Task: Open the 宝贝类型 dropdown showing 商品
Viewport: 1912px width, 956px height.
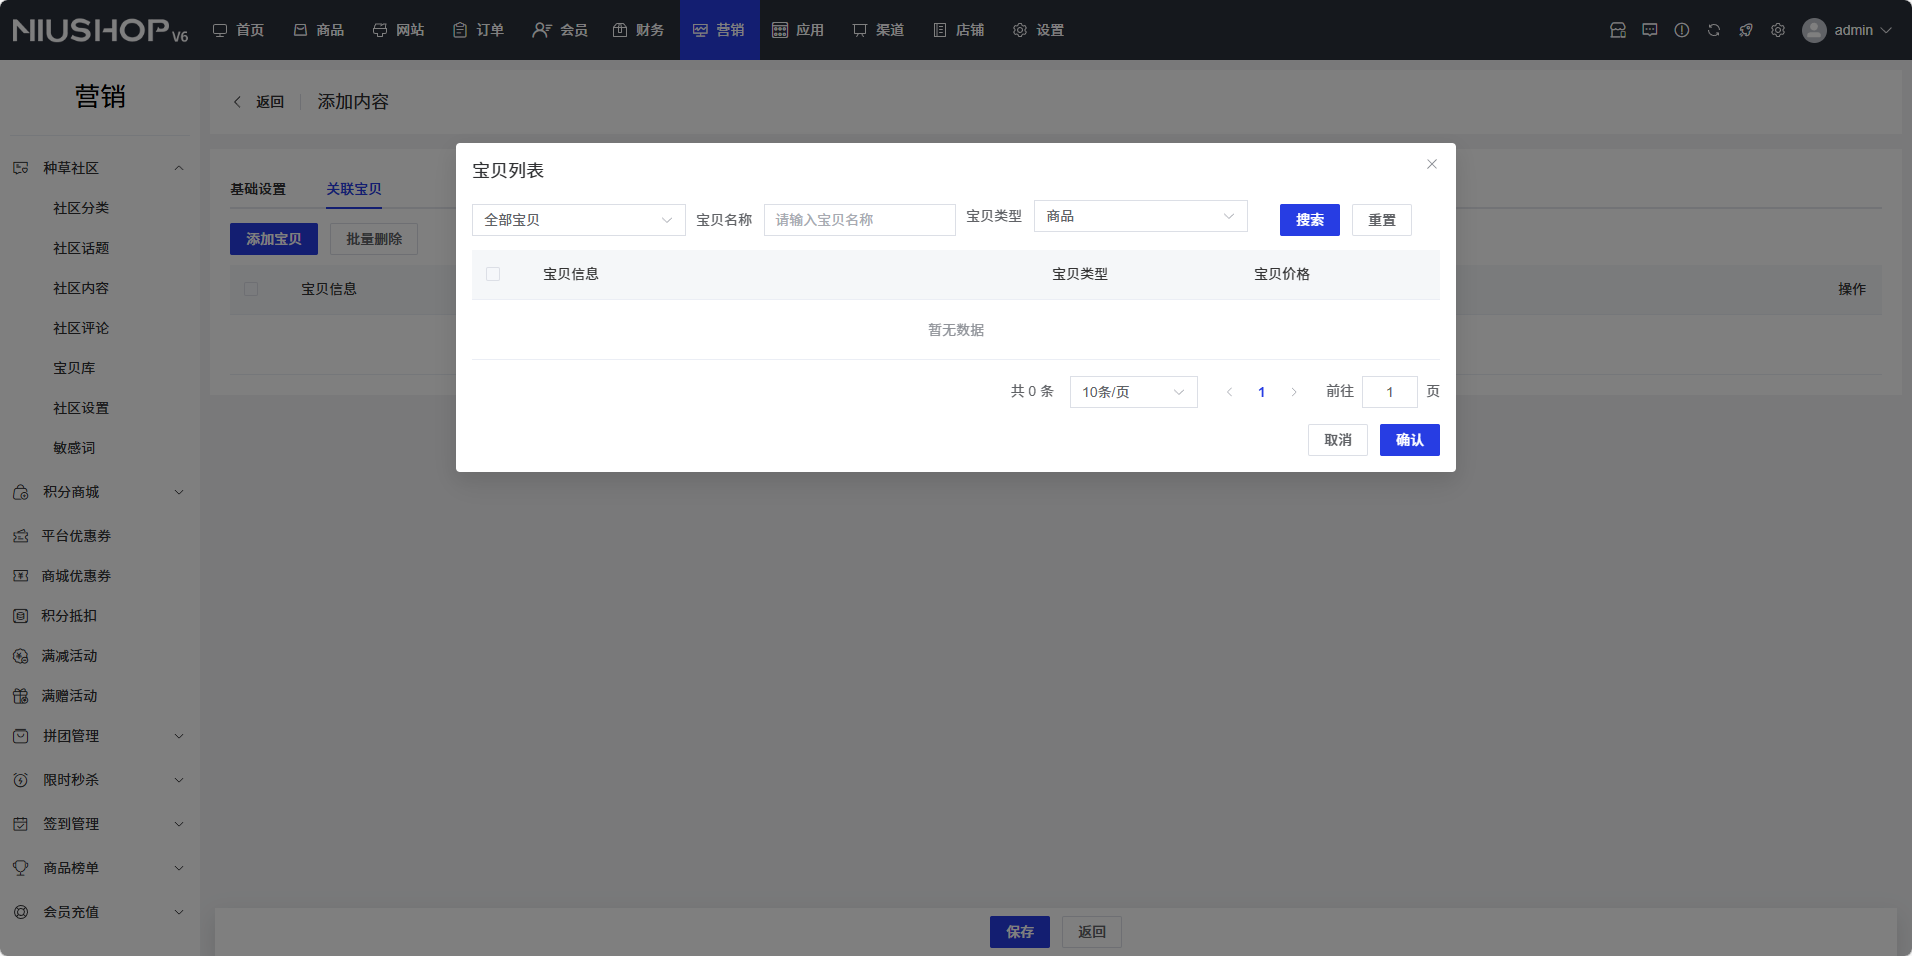Action: click(x=1140, y=216)
